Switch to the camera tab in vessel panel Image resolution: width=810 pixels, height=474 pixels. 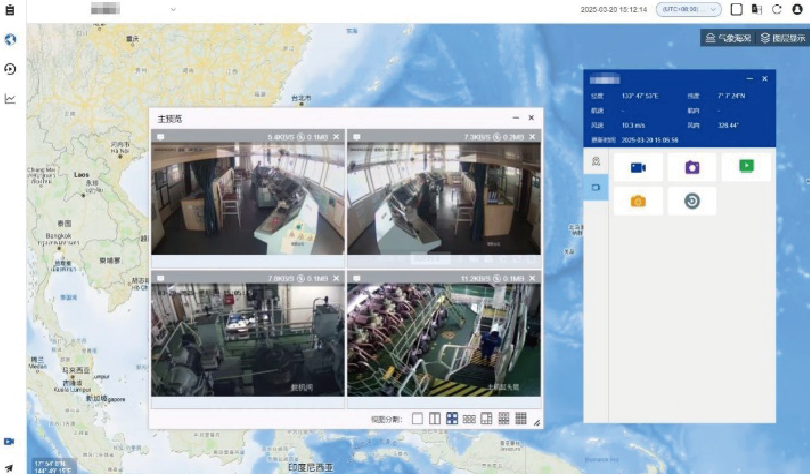pos(595,187)
